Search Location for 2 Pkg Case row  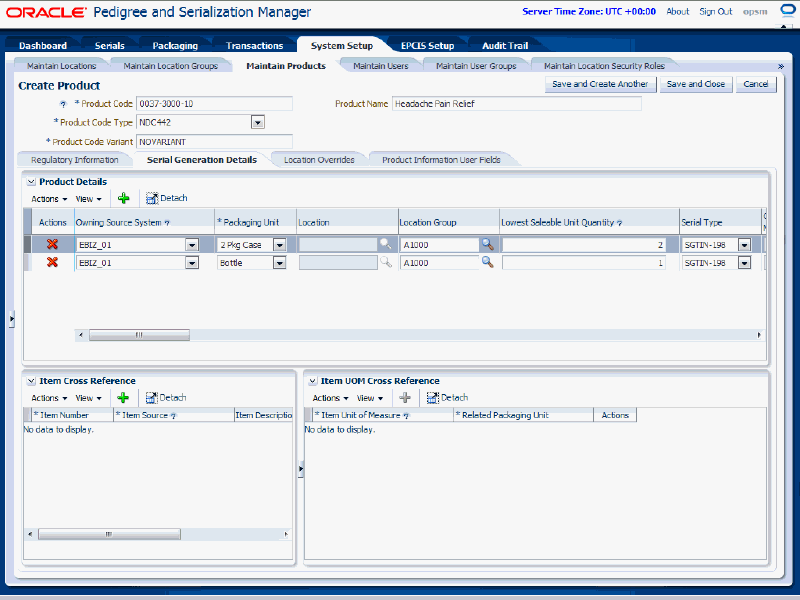click(x=385, y=244)
